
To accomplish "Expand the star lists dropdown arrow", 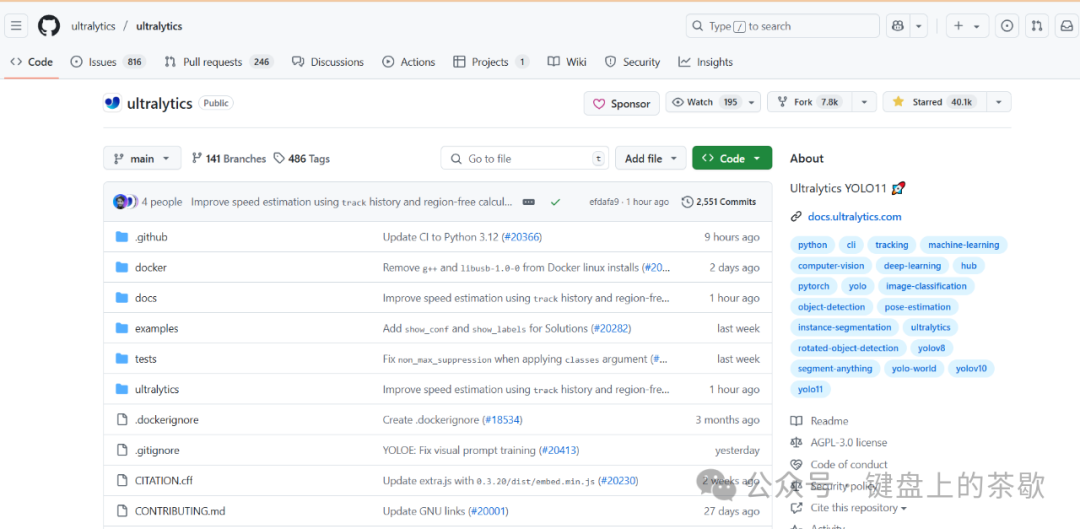I will (x=999, y=102).
